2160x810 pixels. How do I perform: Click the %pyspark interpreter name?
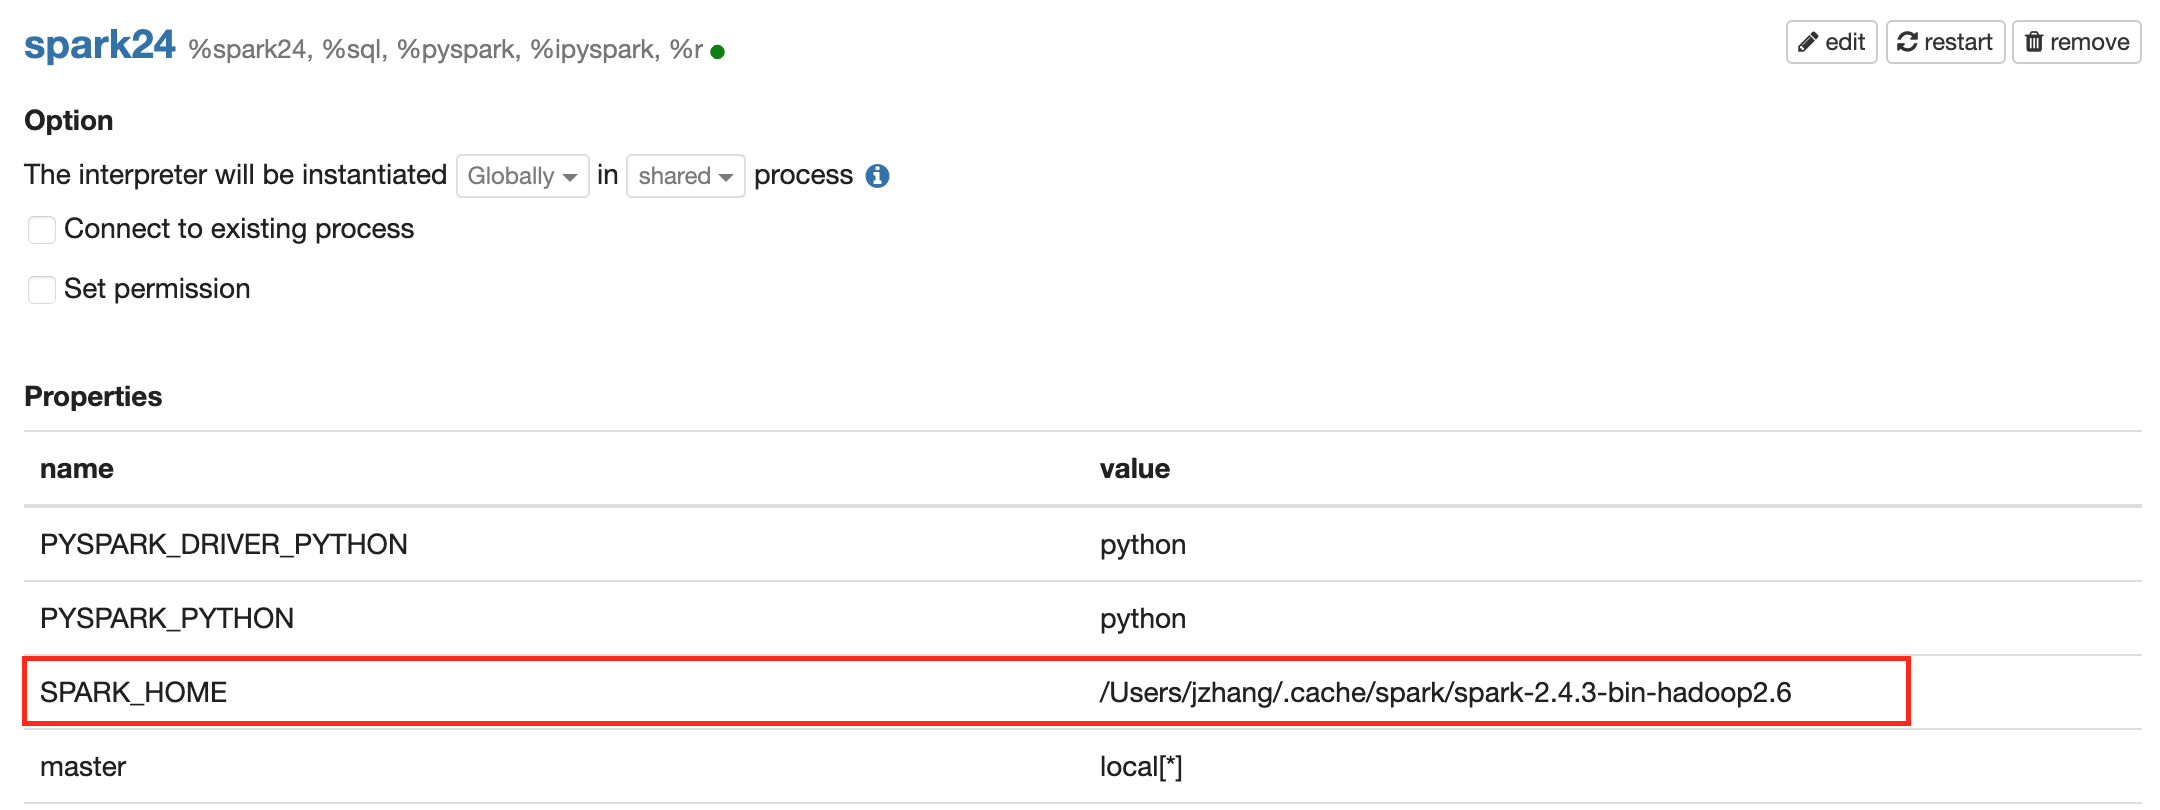point(457,50)
